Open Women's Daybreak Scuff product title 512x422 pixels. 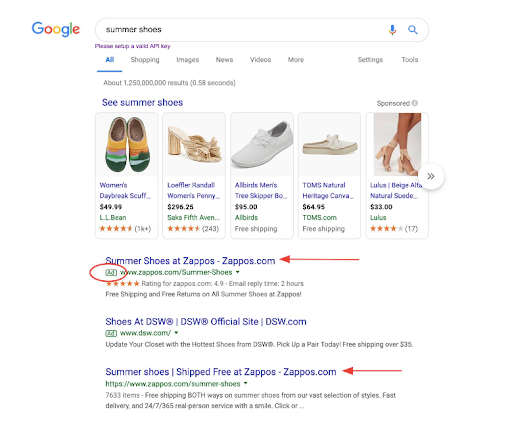click(x=125, y=190)
